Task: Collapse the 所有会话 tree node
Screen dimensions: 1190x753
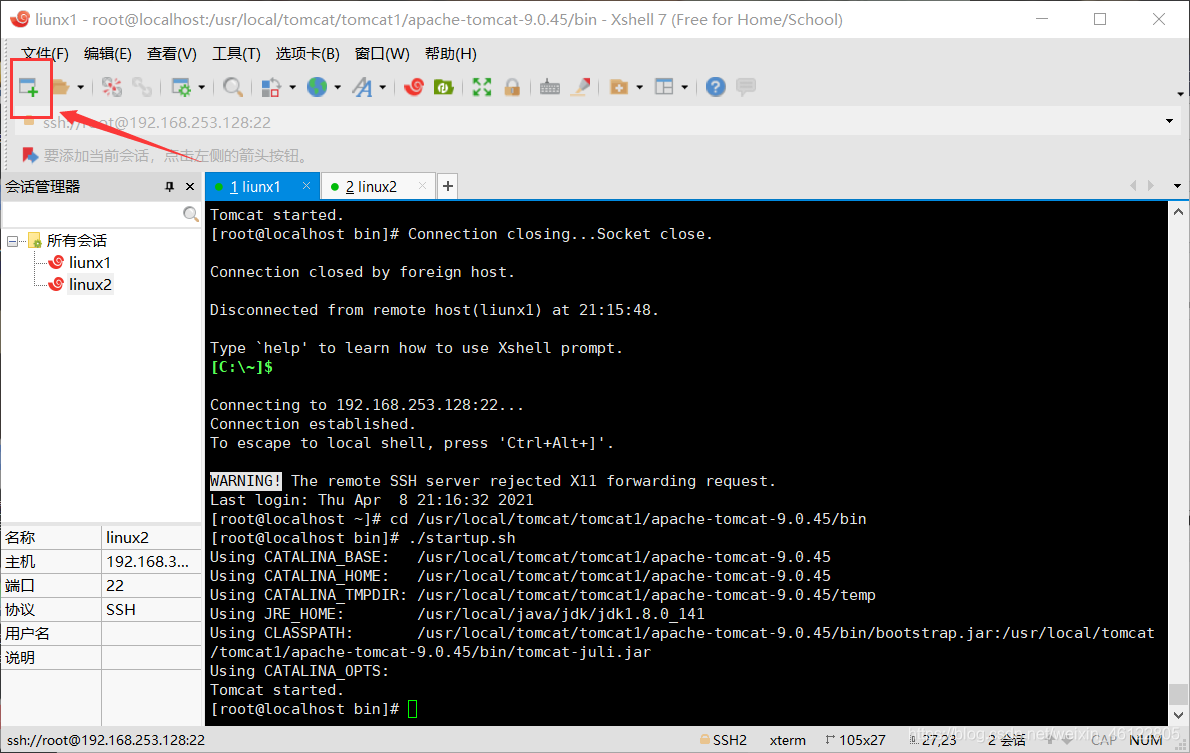Action: (x=12, y=241)
